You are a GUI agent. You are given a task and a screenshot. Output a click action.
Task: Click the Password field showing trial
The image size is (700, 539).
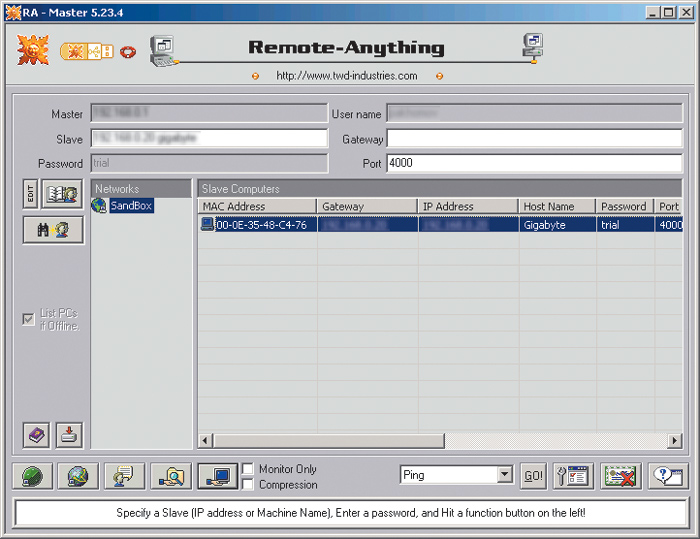pyautogui.click(x=209, y=163)
